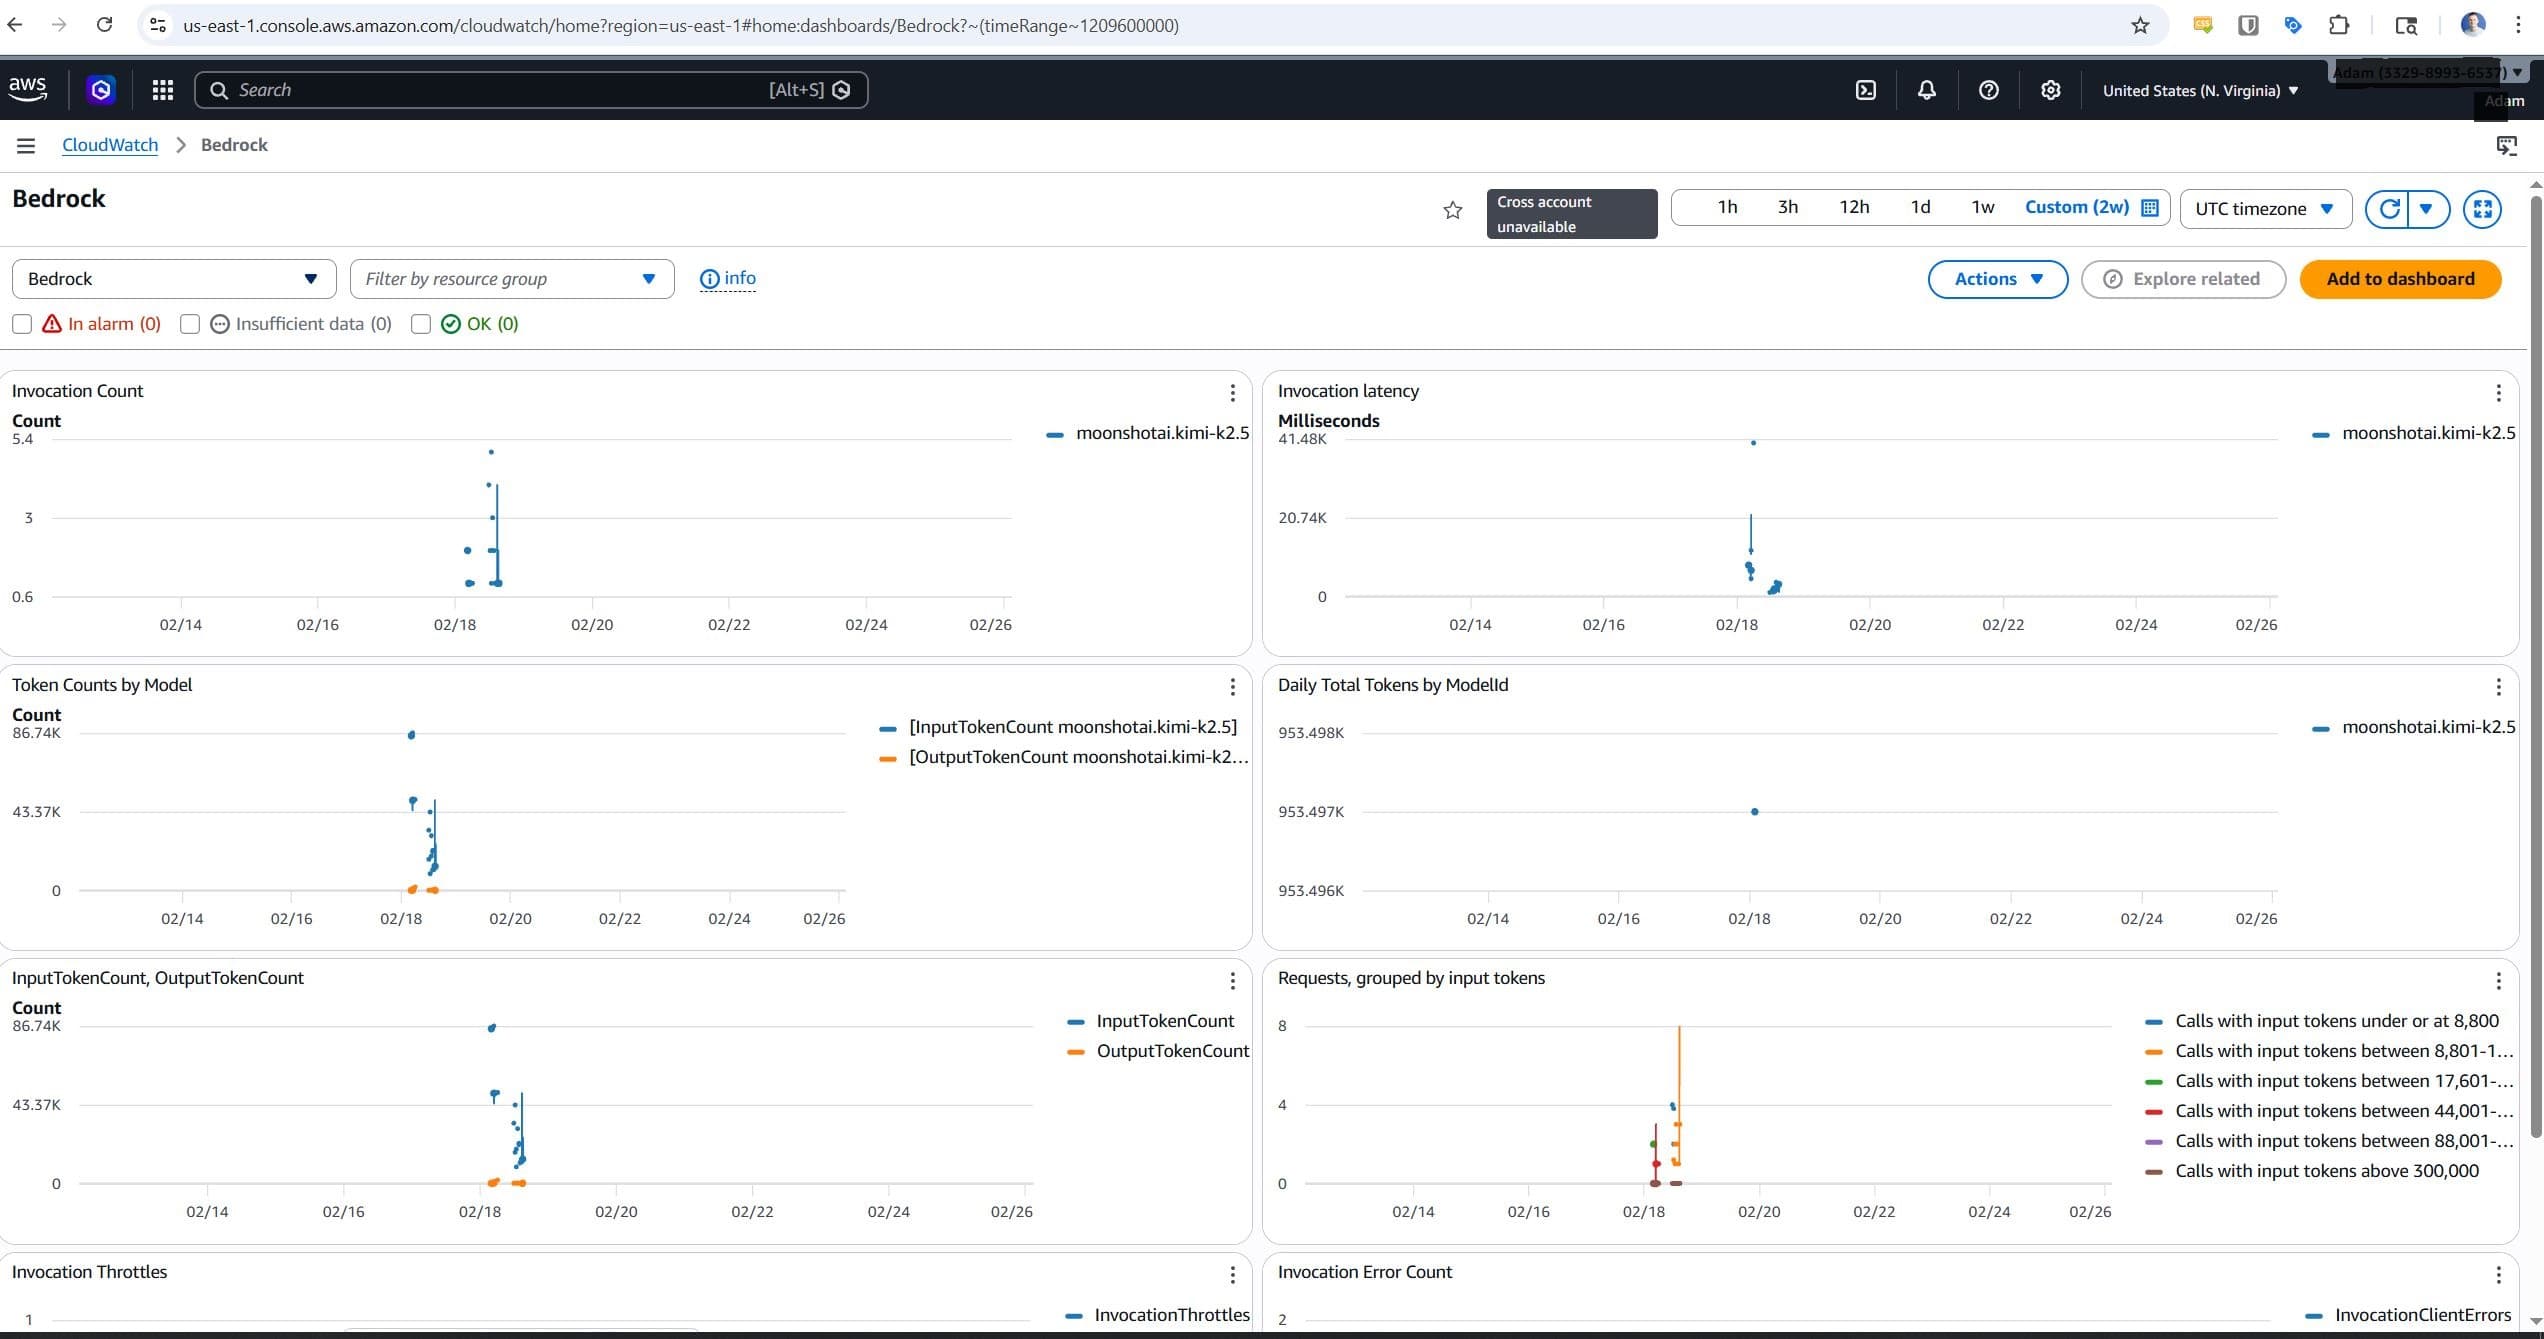Check the Insufficient data filter checkbox
Viewport: 2544px width, 1339px height.
pyautogui.click(x=190, y=324)
